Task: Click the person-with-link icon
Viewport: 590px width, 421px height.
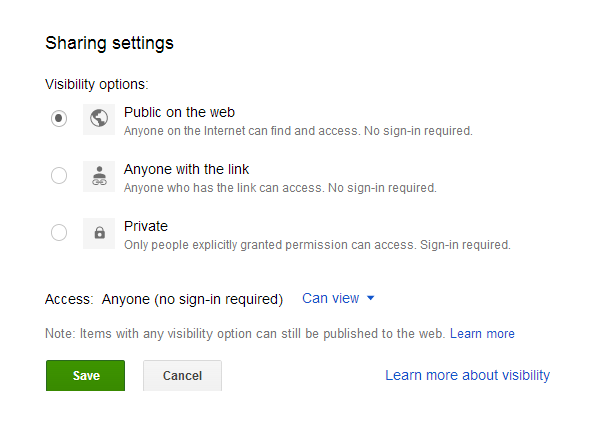Action: [99, 176]
